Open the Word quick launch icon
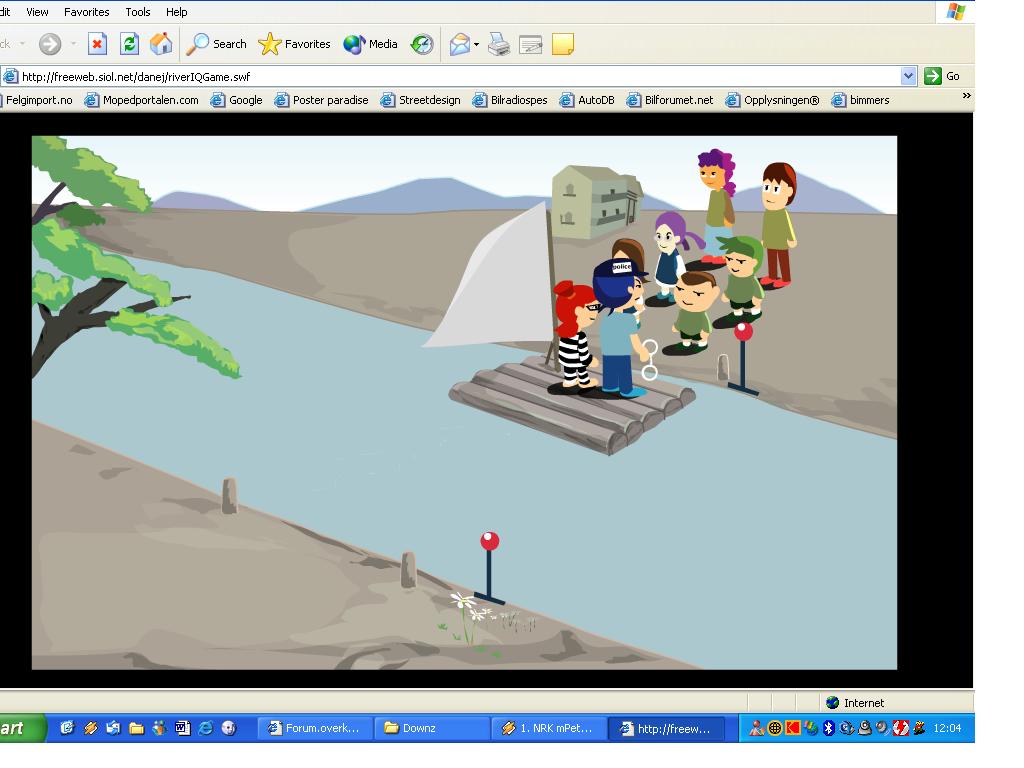 click(x=182, y=728)
